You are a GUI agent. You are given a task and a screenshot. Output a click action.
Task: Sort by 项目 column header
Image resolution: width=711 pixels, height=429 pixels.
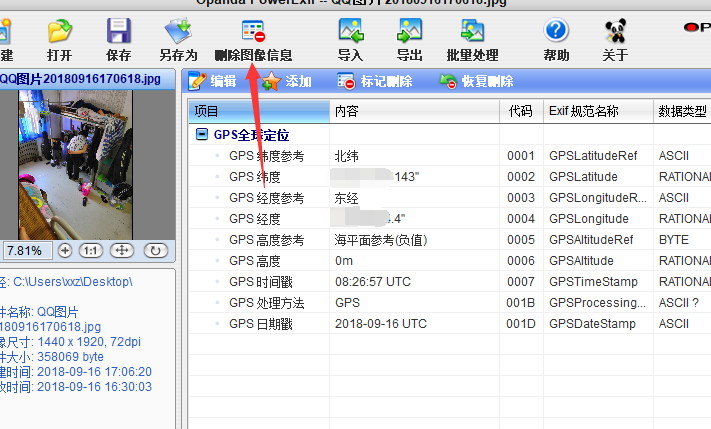[259, 111]
